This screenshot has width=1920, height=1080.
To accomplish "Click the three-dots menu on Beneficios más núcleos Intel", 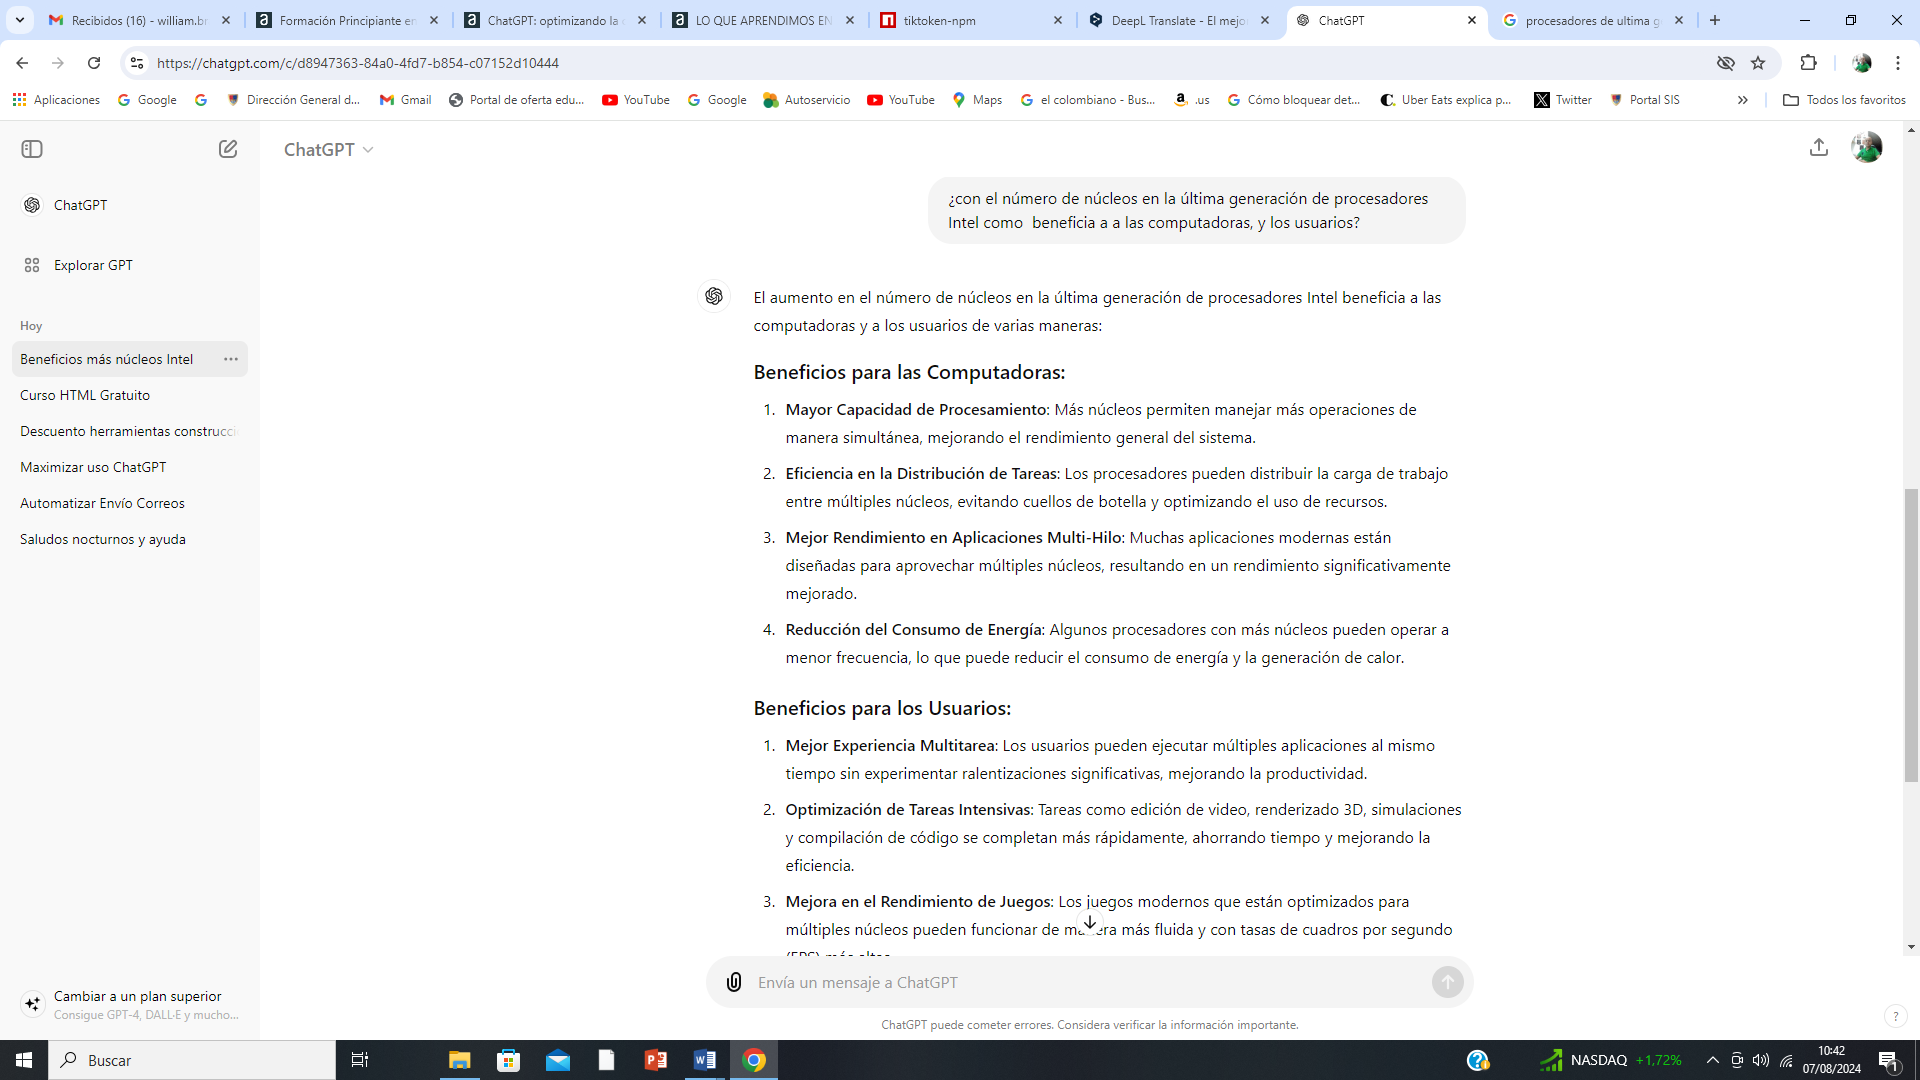I will (231, 359).
